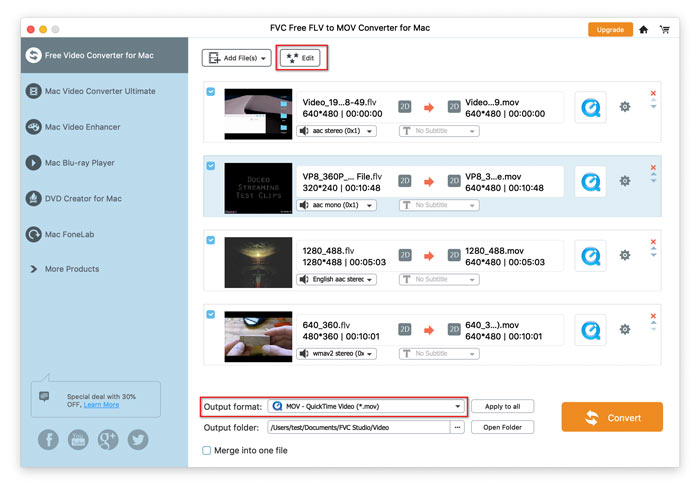Select thumbnail of 1280_488.flv
The height and width of the screenshot is (491, 700).
[x=258, y=262]
